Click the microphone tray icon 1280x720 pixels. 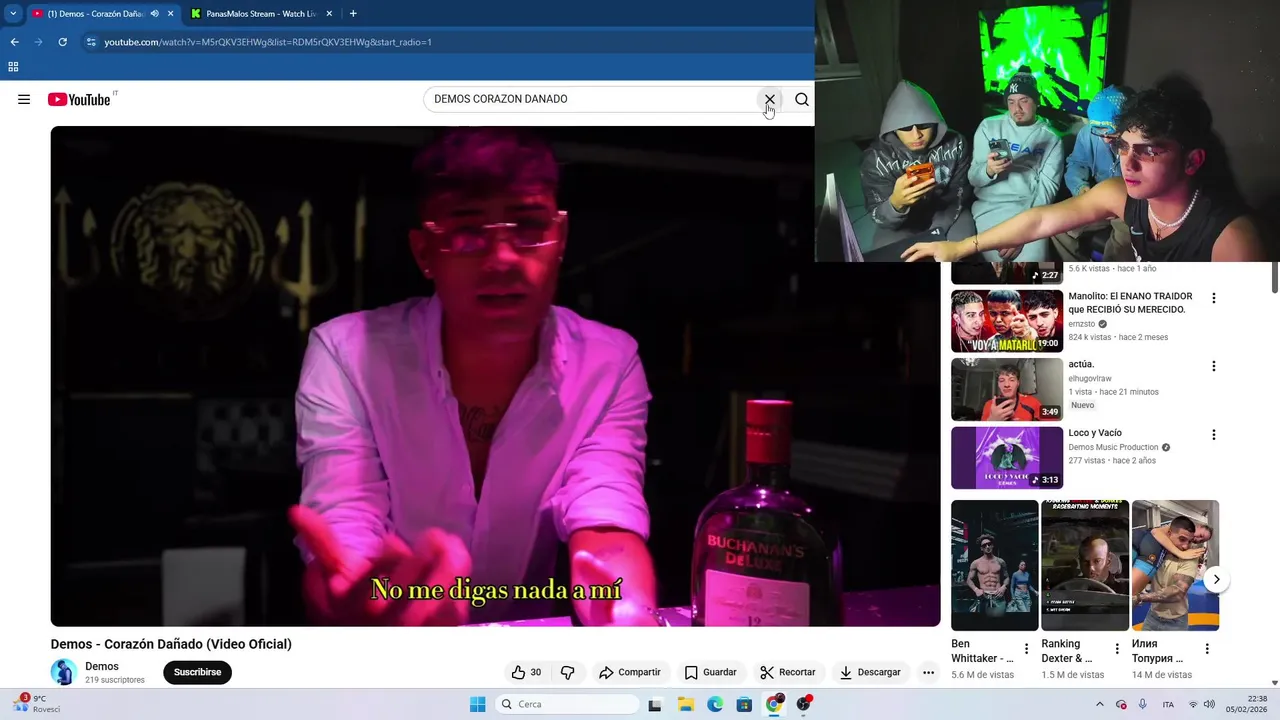pyautogui.click(x=1142, y=704)
